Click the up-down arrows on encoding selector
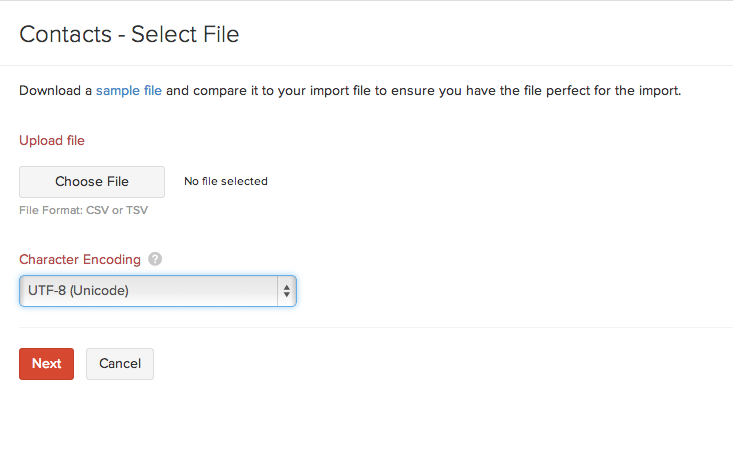Image resolution: width=733 pixels, height=461 pixels. click(287, 291)
